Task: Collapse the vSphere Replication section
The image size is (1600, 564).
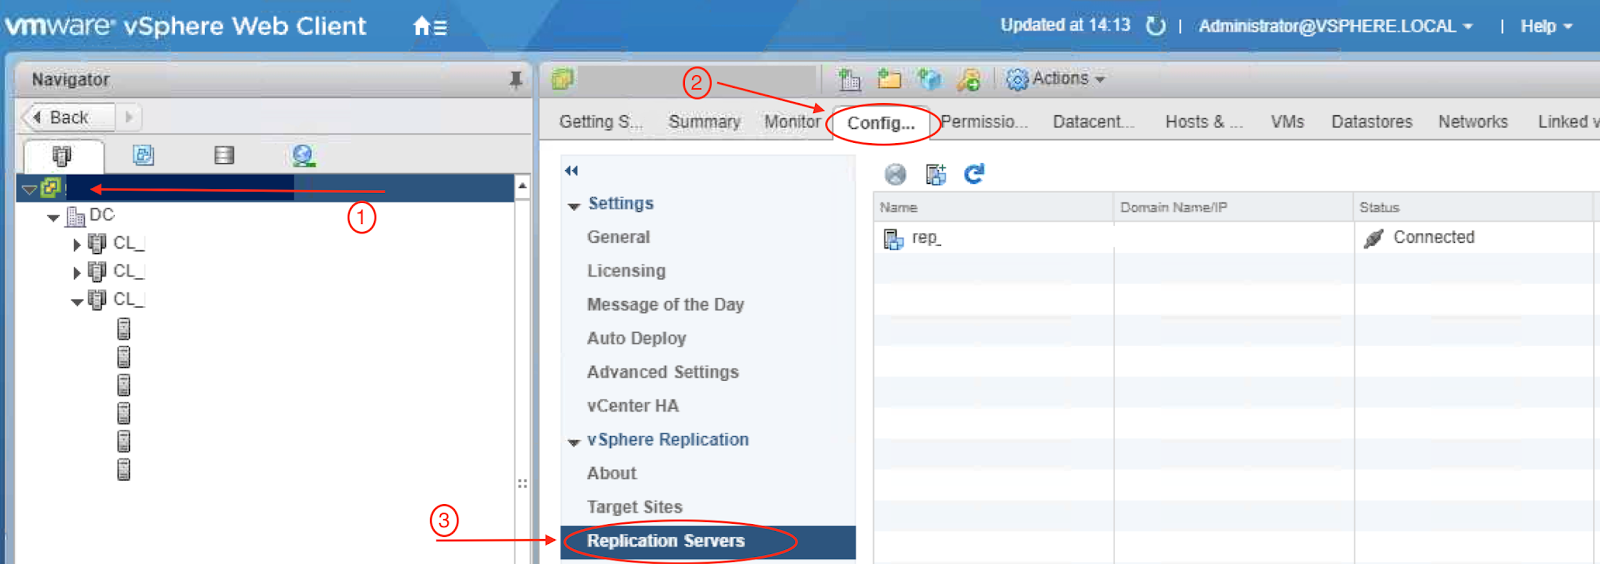Action: click(x=574, y=442)
